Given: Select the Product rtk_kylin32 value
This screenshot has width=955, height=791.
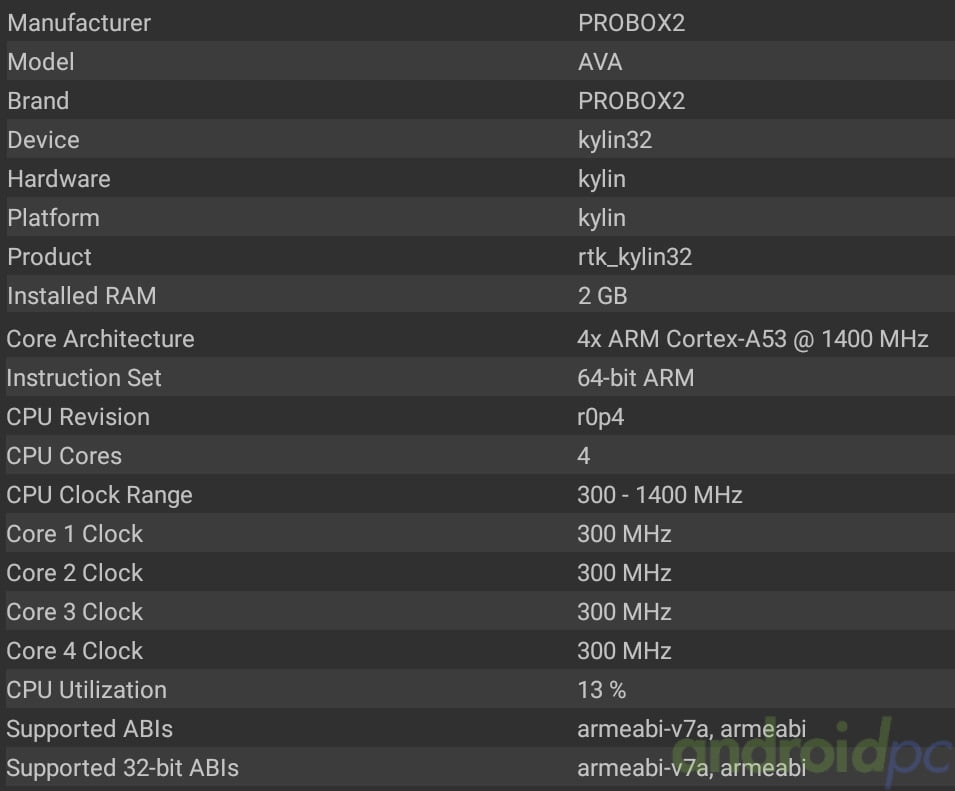Looking at the screenshot, I should coord(635,257).
